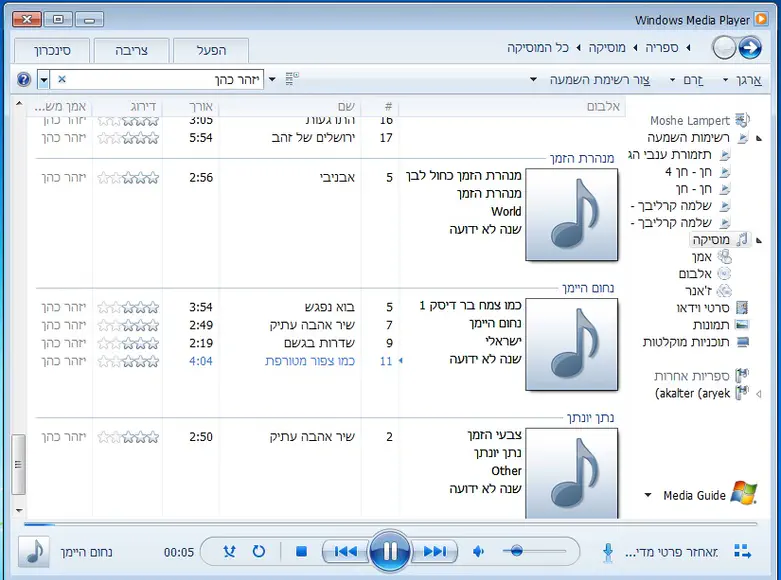Rate the song אביבי using its stars
The height and width of the screenshot is (580, 781).
pos(127,177)
